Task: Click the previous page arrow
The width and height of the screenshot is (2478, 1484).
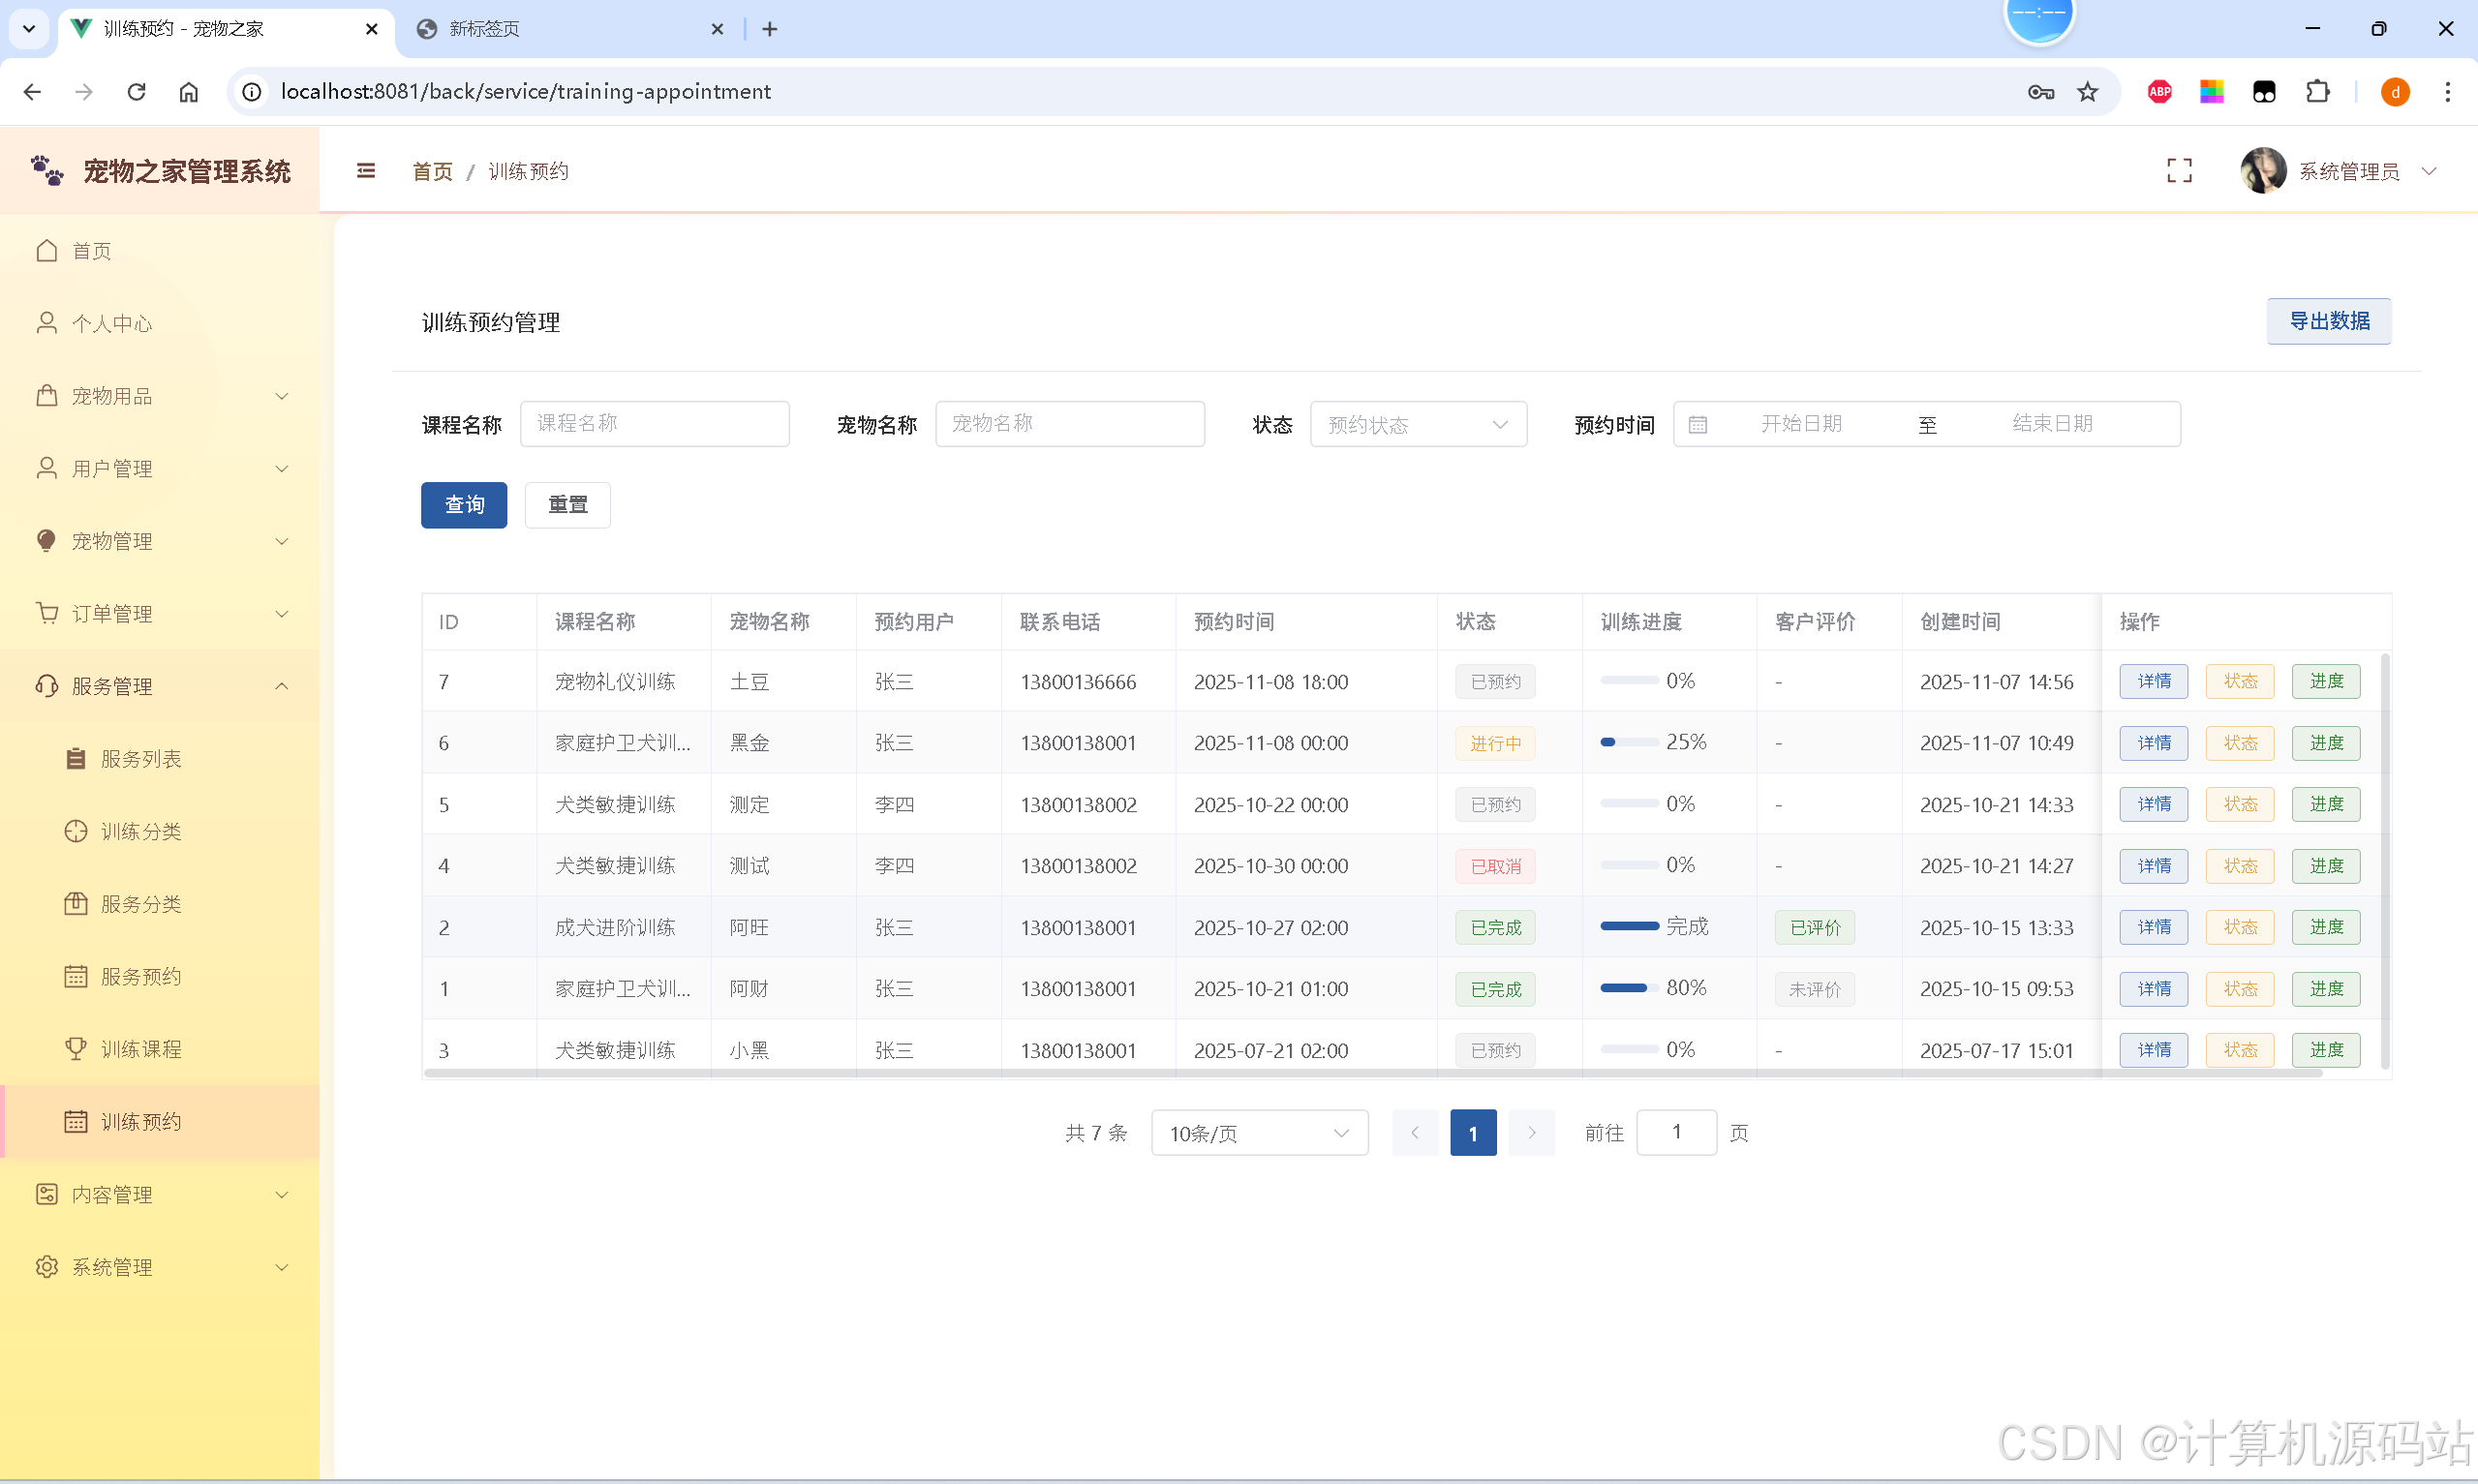Action: coord(1415,1133)
